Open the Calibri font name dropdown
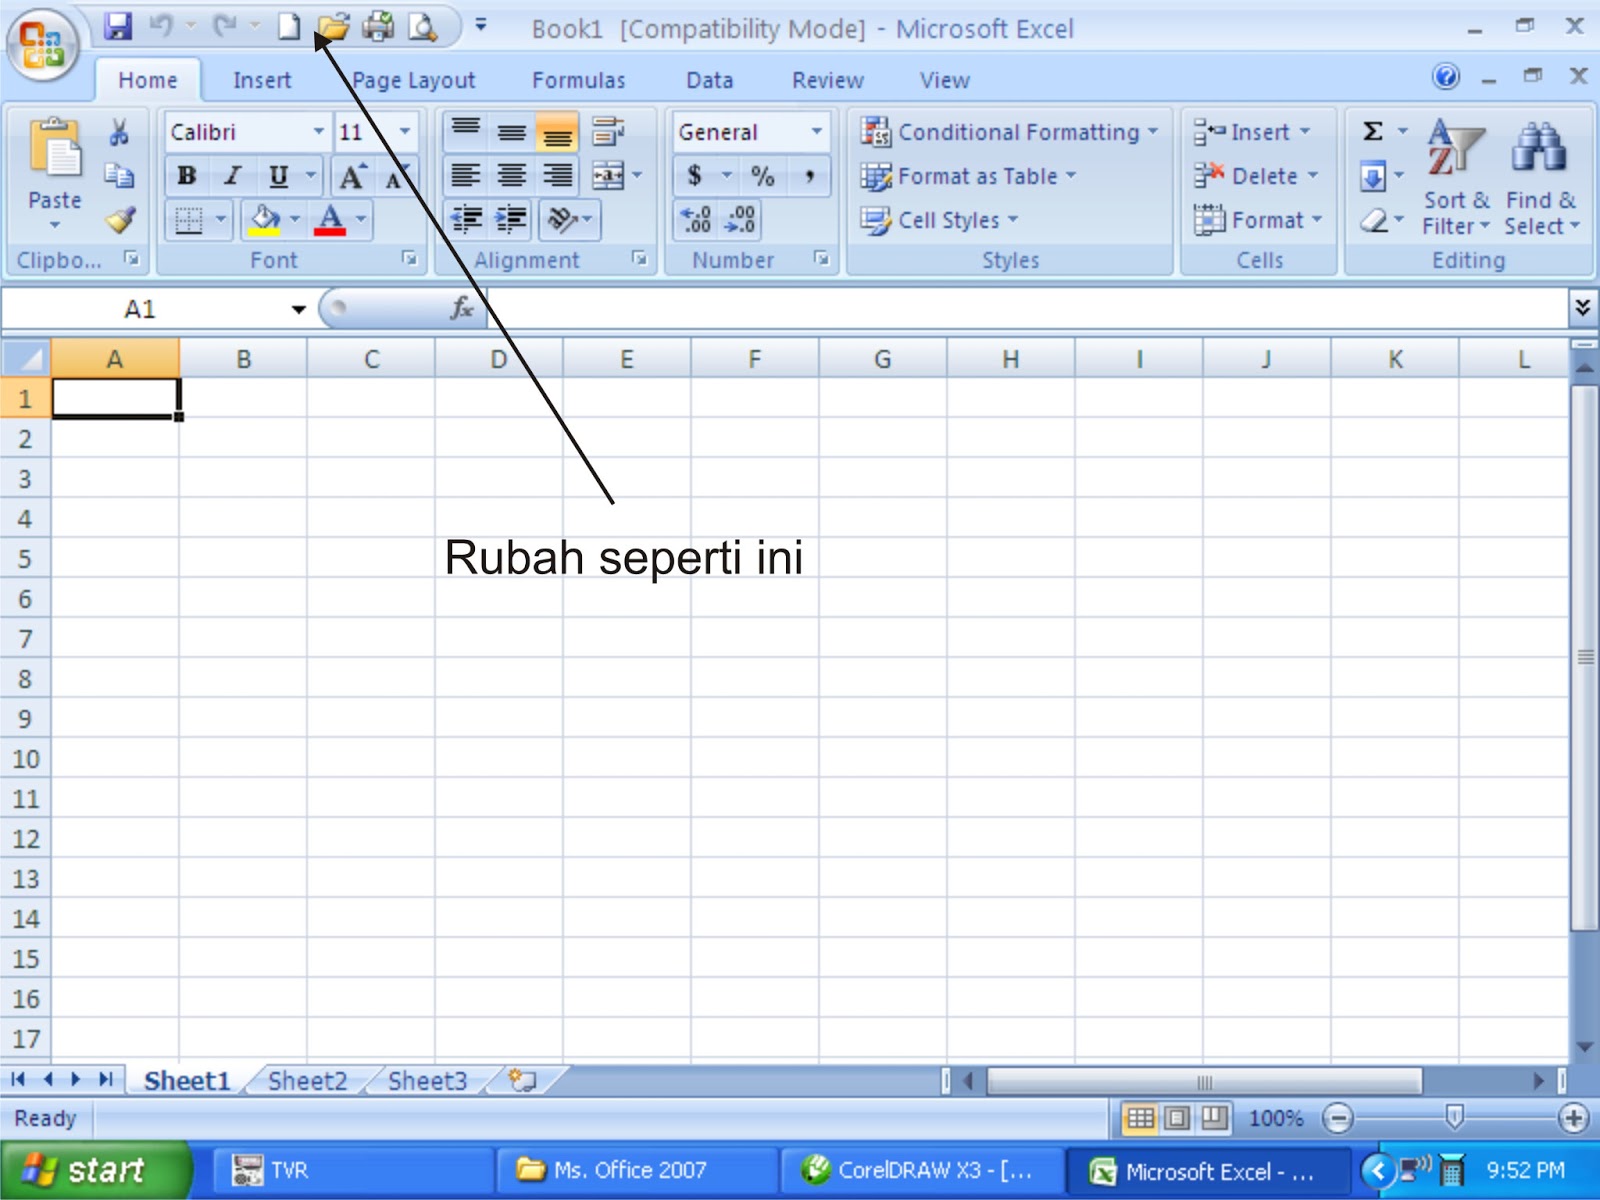The width and height of the screenshot is (1600, 1200). [x=318, y=132]
